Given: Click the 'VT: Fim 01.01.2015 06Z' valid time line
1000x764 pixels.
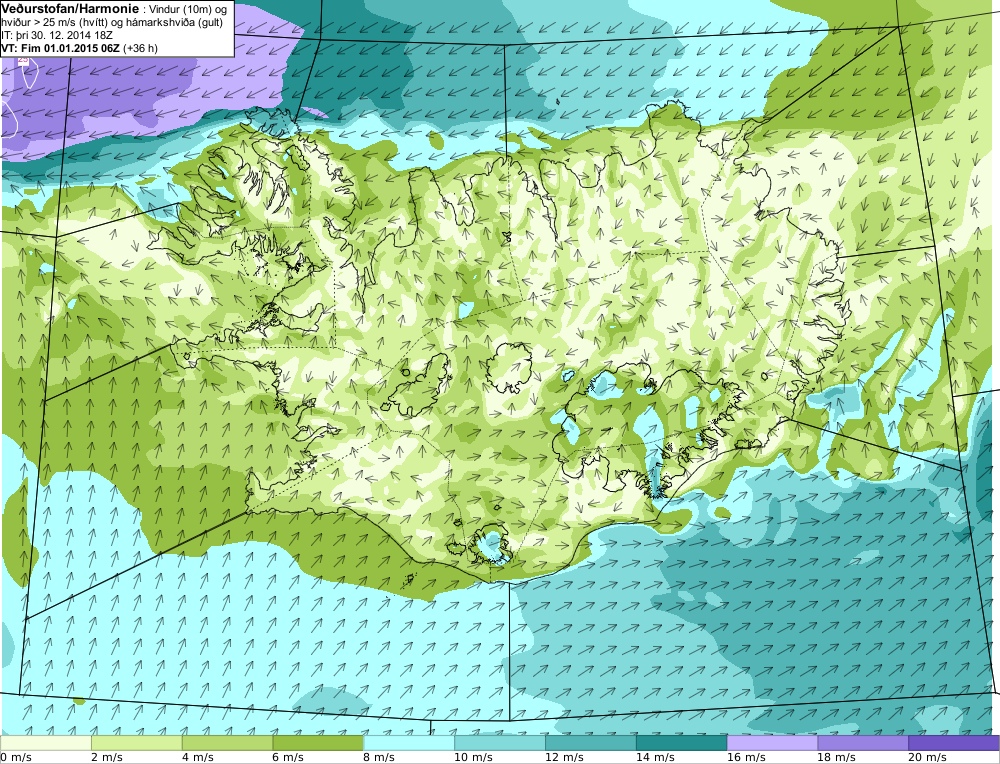Looking at the screenshot, I should [x=80, y=48].
